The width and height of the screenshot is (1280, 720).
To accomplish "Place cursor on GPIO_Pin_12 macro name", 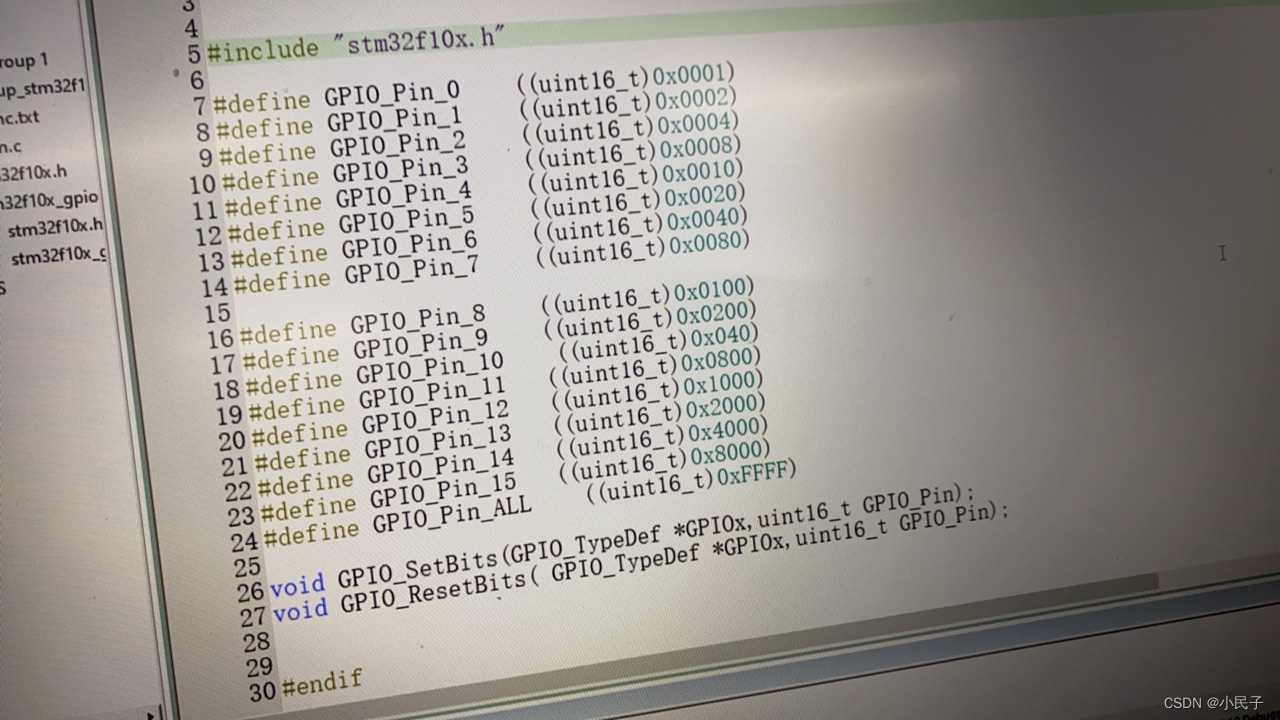I will [x=436, y=419].
